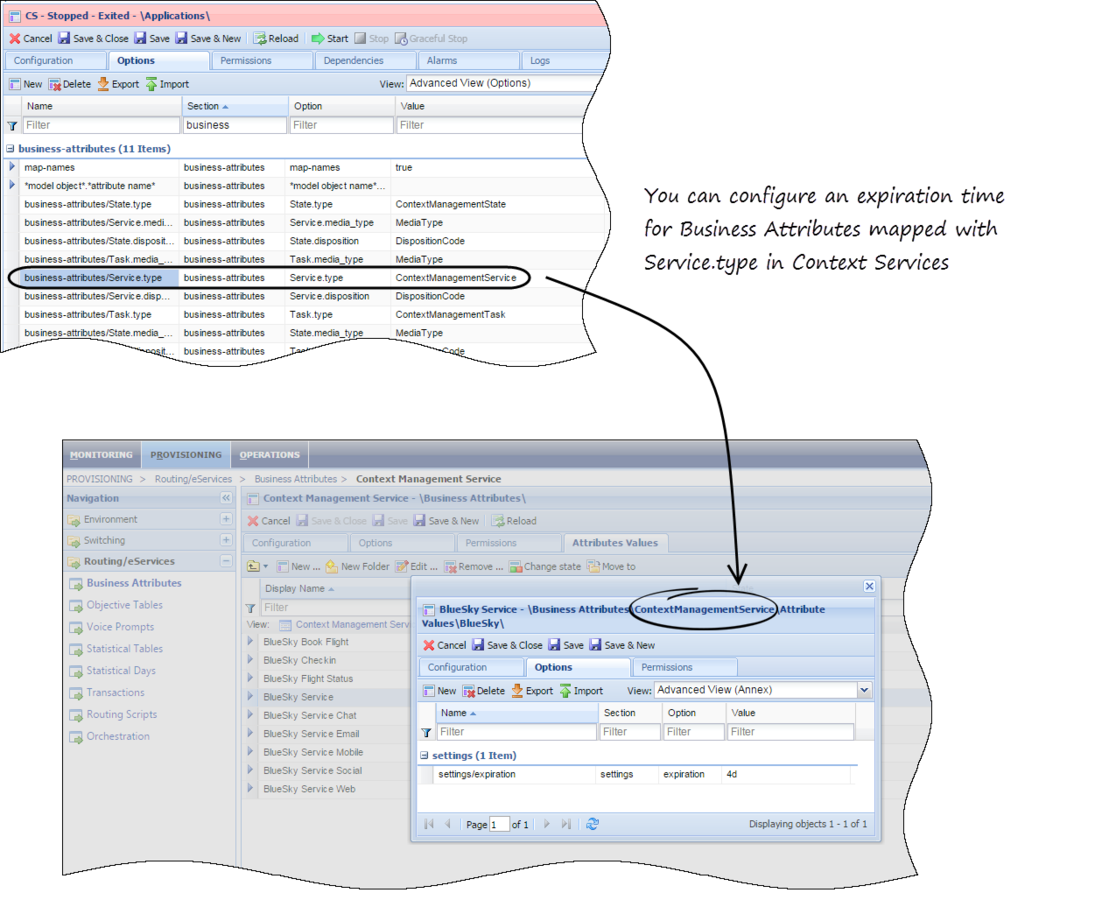The image size is (1116, 900).
Task: Click Cancel in the CS application toolbar
Action: pos(15,39)
